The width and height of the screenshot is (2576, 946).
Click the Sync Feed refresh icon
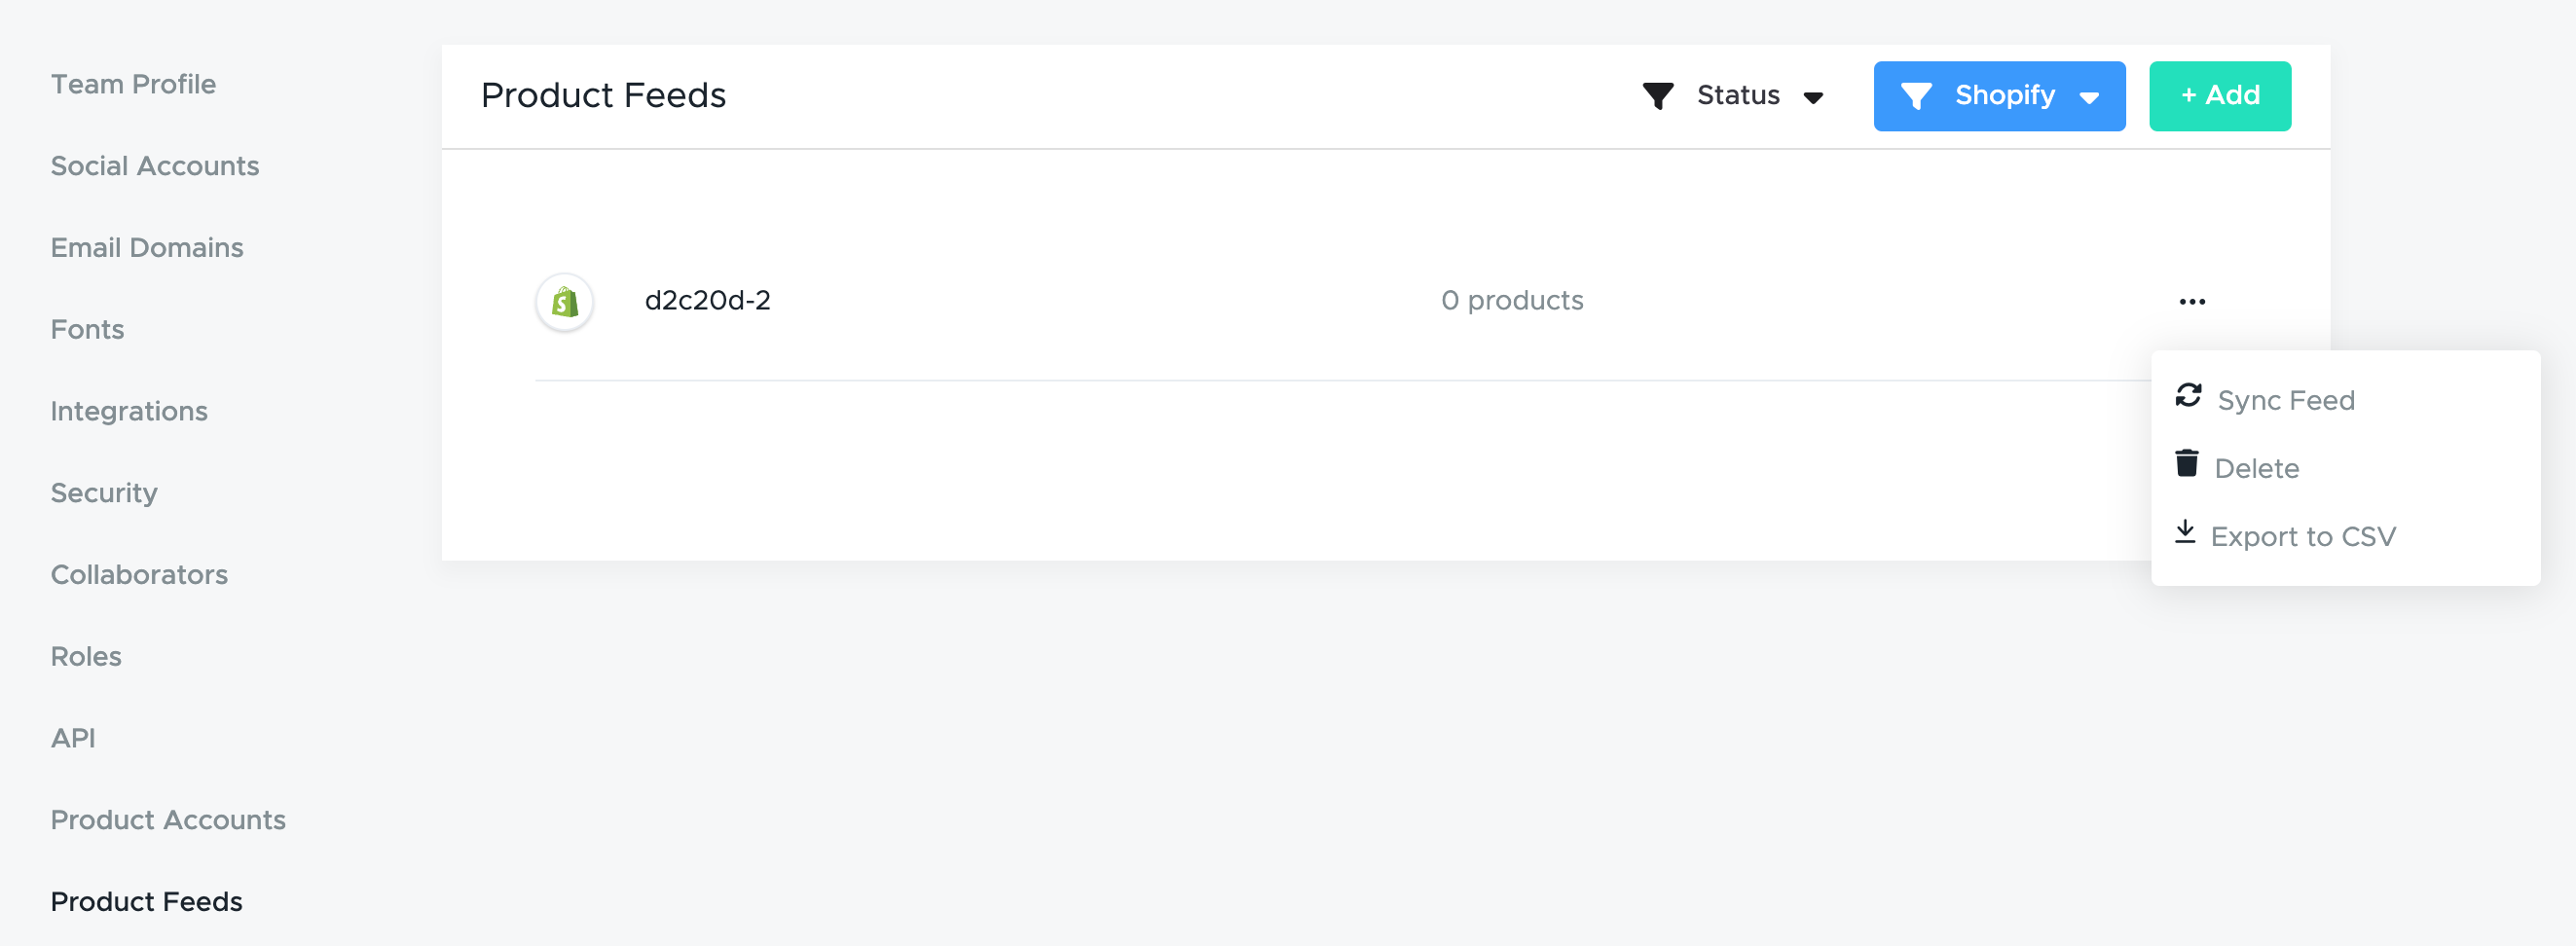[x=2188, y=396]
